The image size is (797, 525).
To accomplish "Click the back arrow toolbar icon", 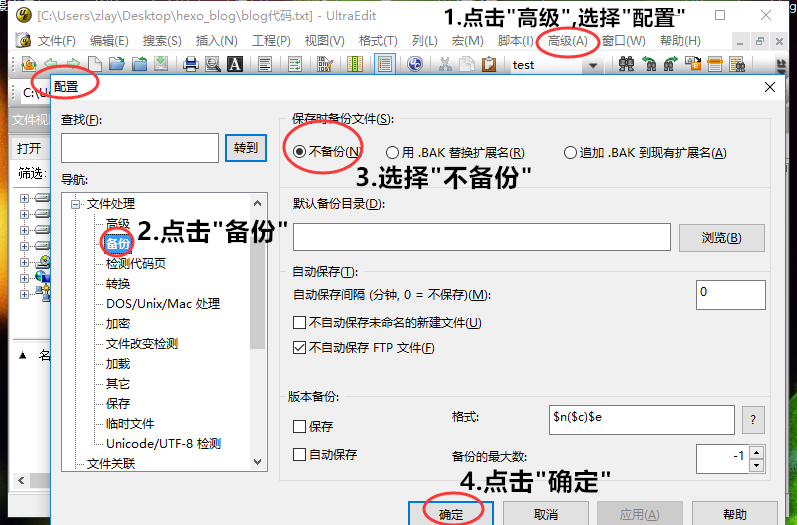I will 50,64.
